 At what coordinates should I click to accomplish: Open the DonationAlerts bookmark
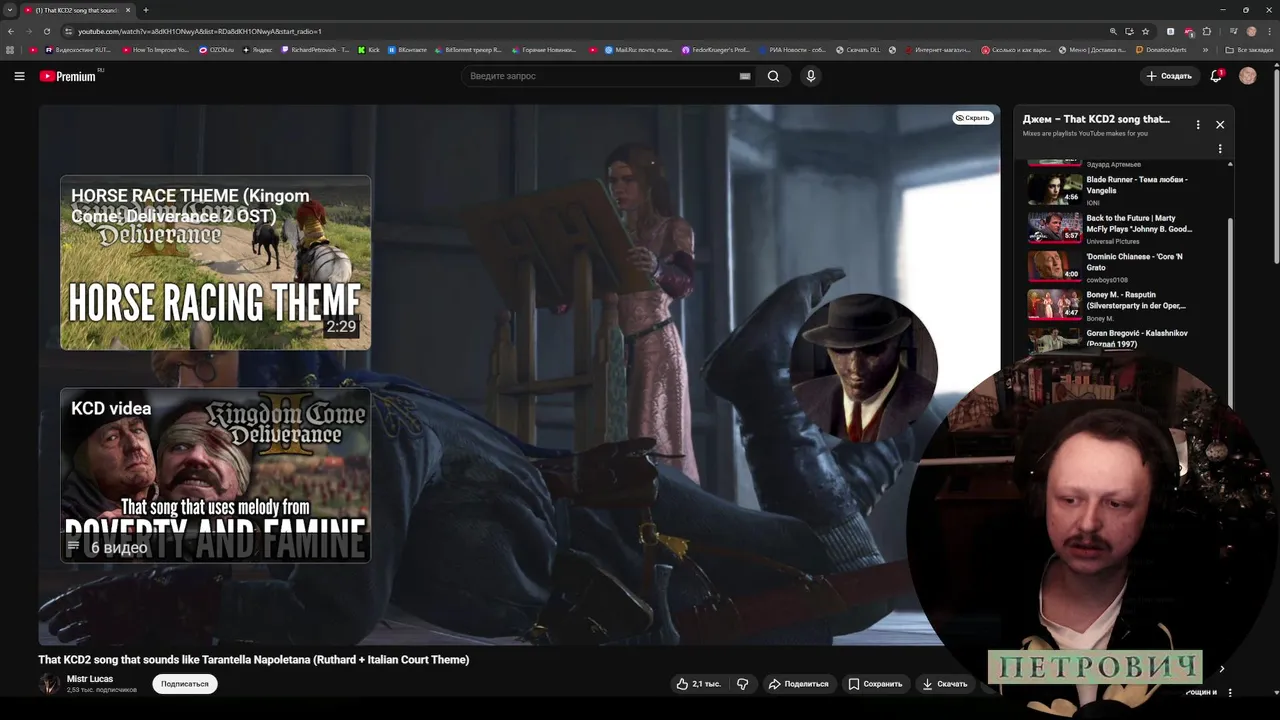click(1160, 50)
